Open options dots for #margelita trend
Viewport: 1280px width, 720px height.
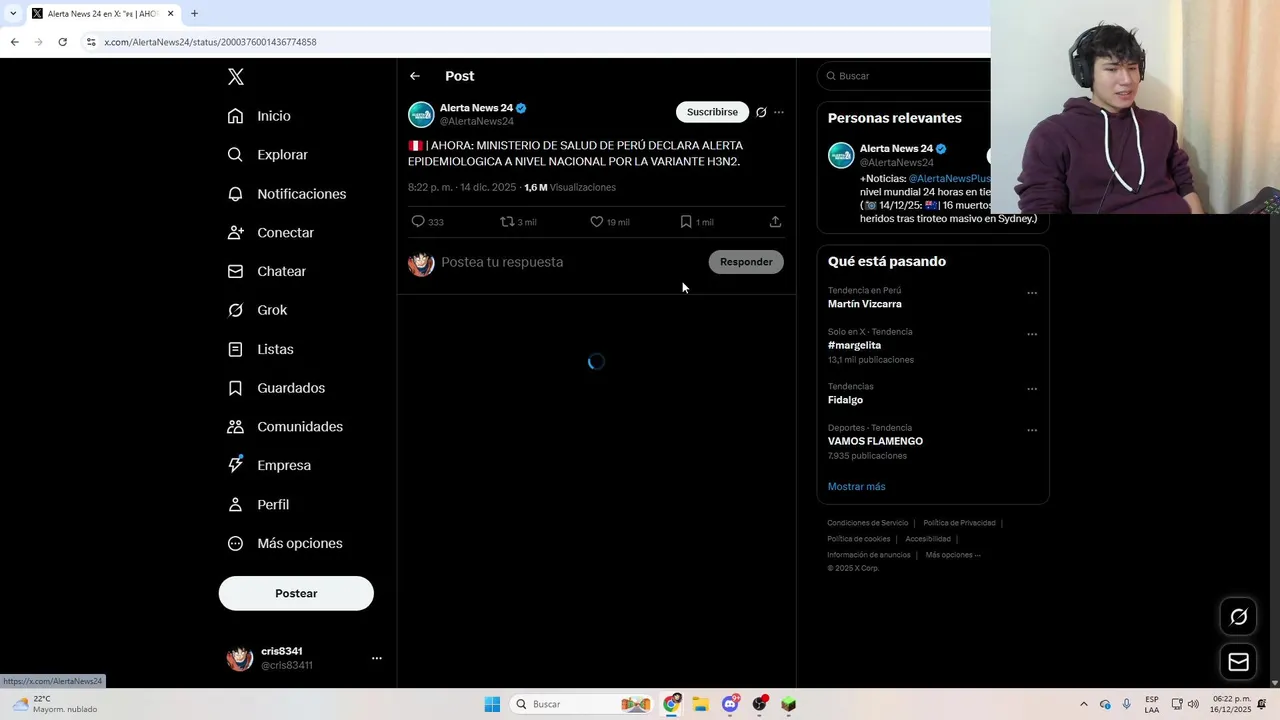pyautogui.click(x=1032, y=334)
